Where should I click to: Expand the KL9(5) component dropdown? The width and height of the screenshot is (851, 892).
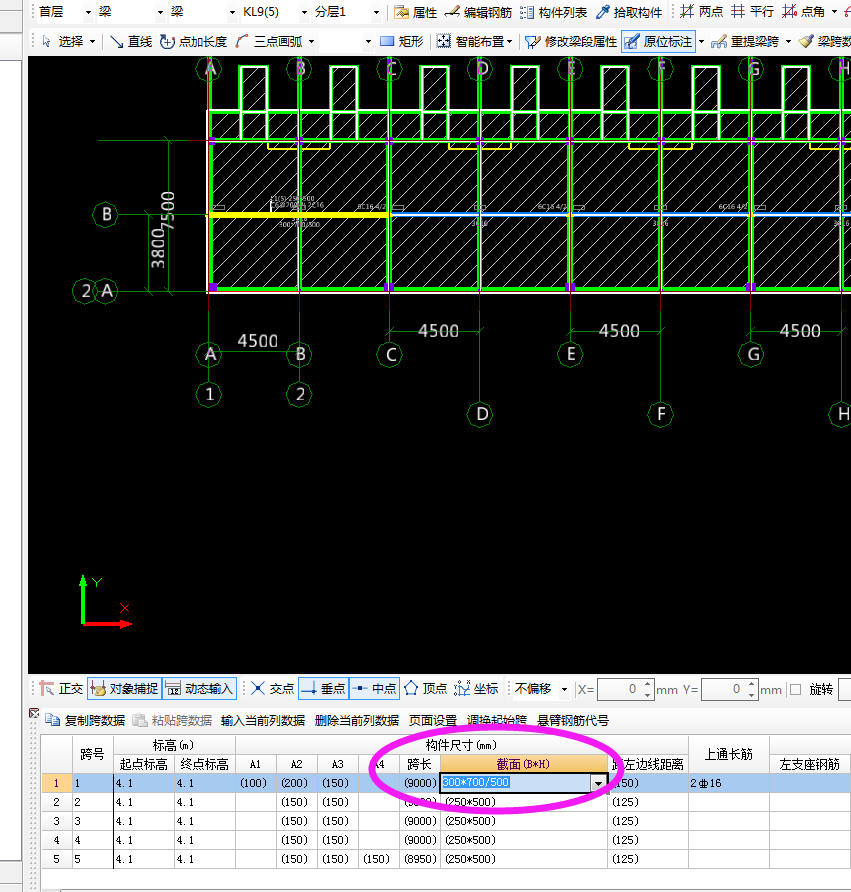click(x=305, y=12)
